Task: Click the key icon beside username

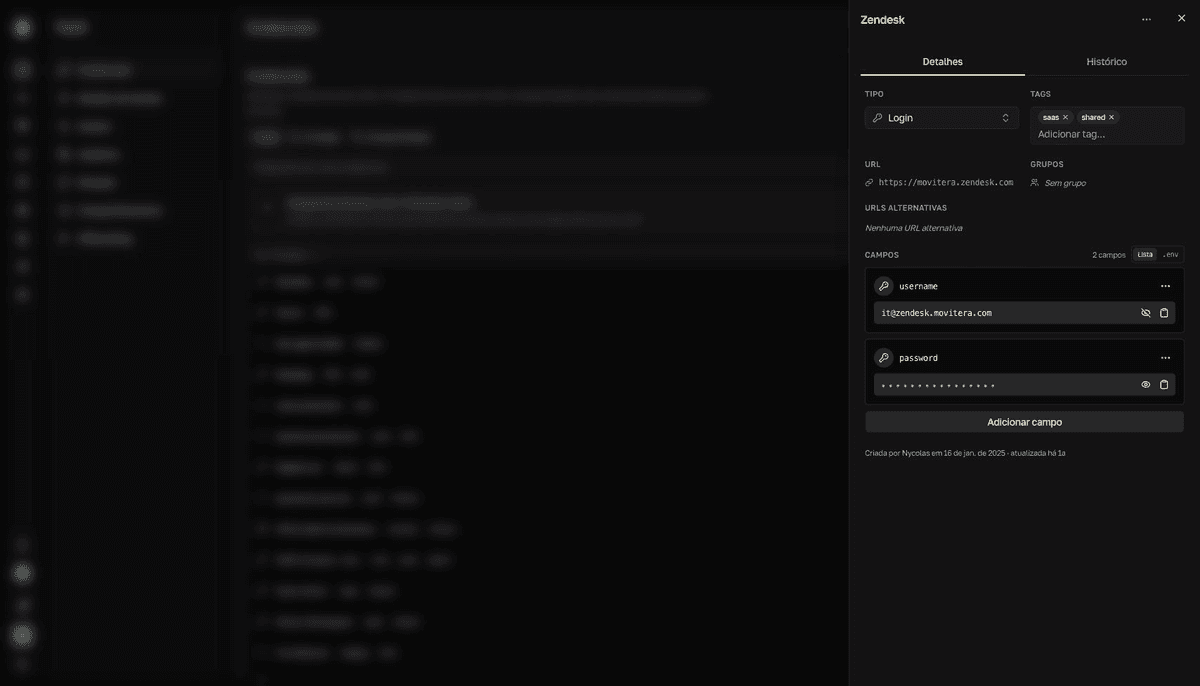Action: click(884, 286)
